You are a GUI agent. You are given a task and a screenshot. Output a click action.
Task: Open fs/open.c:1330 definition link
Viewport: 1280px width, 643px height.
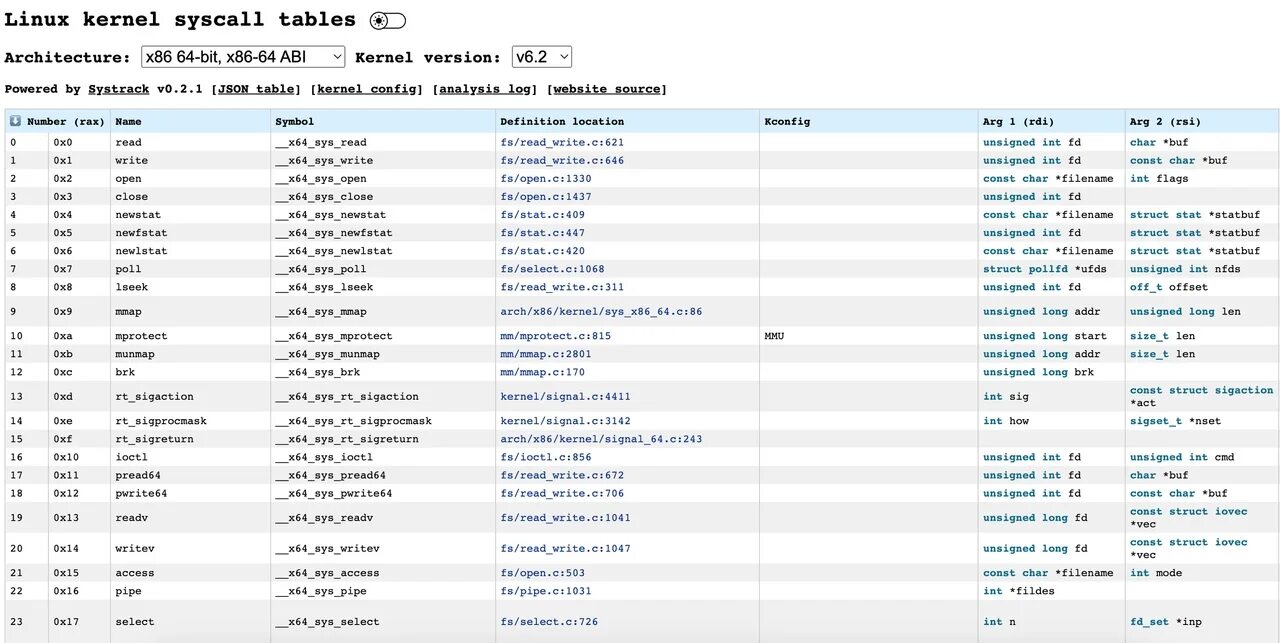(x=546, y=178)
